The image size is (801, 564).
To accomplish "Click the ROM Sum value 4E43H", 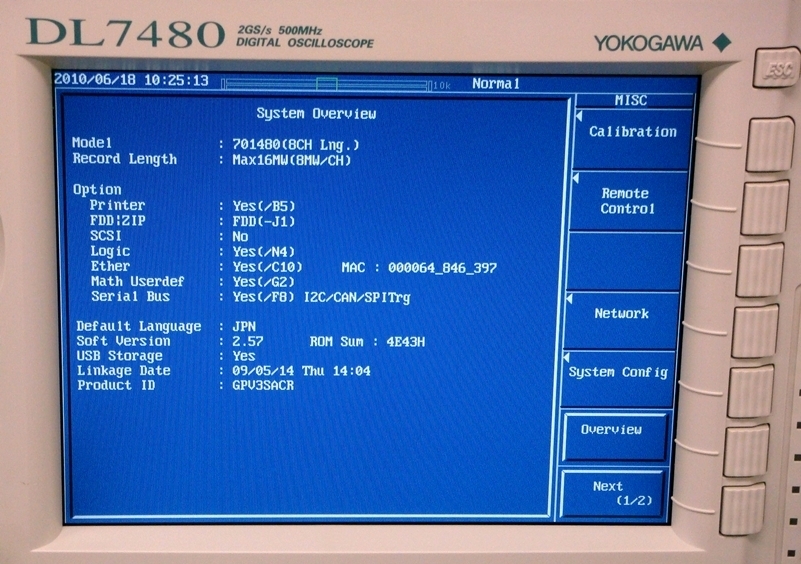I will pyautogui.click(x=406, y=342).
